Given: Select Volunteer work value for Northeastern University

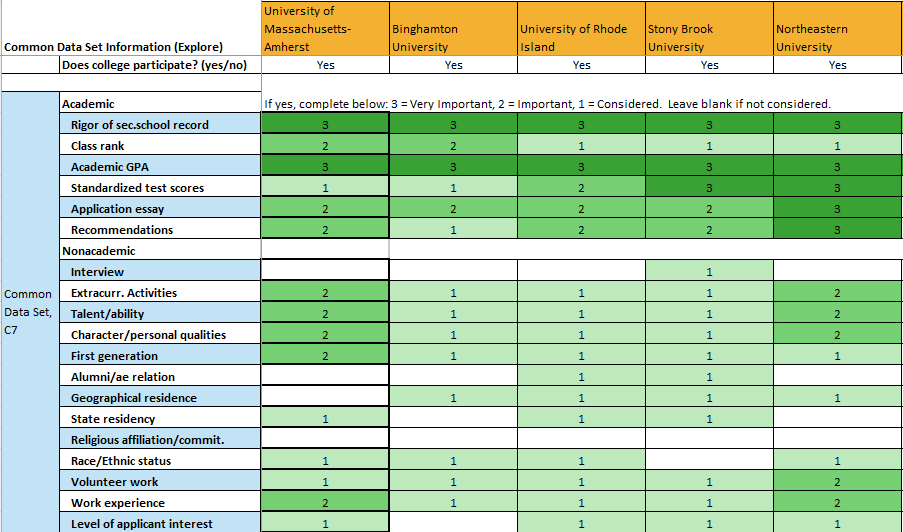Looking at the screenshot, I should coord(838,482).
